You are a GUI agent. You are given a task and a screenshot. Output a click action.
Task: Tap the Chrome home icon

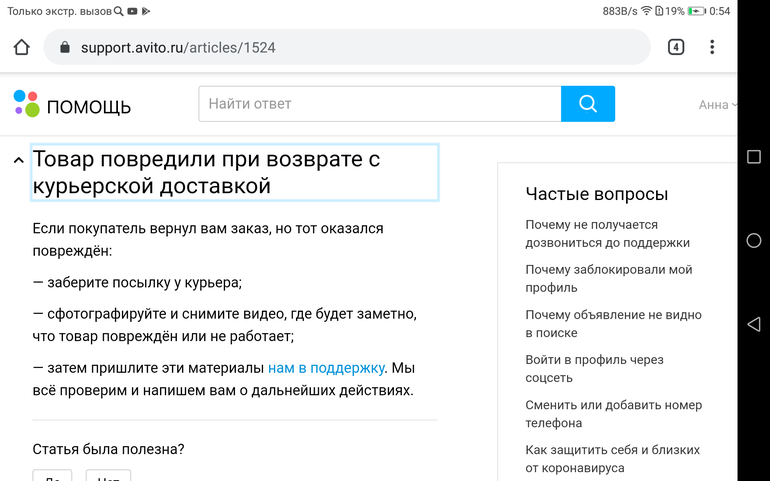tap(22, 47)
